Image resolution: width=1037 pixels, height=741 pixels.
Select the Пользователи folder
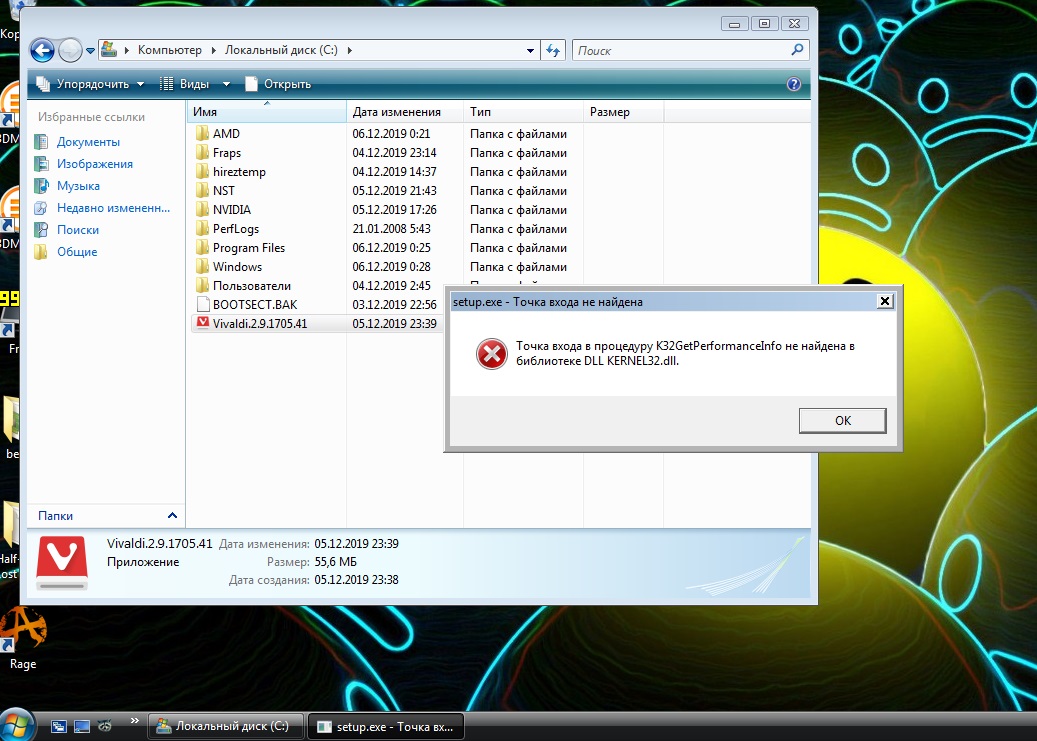251,286
